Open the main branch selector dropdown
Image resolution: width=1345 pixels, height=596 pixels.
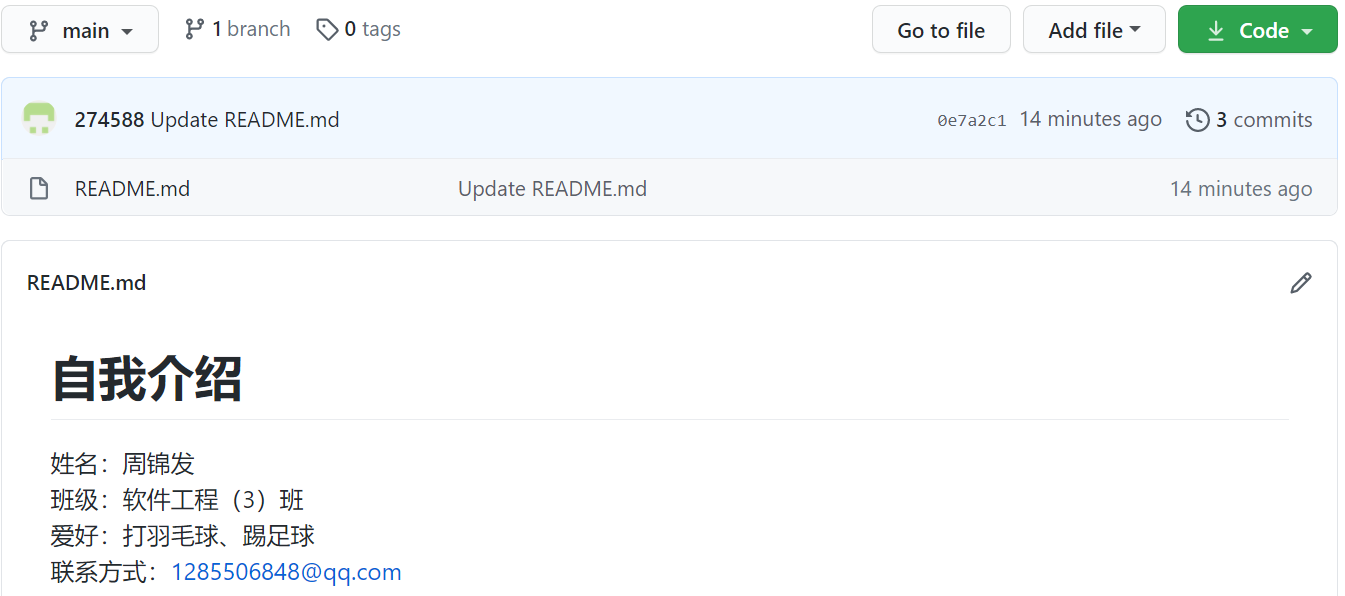pyautogui.click(x=80, y=30)
